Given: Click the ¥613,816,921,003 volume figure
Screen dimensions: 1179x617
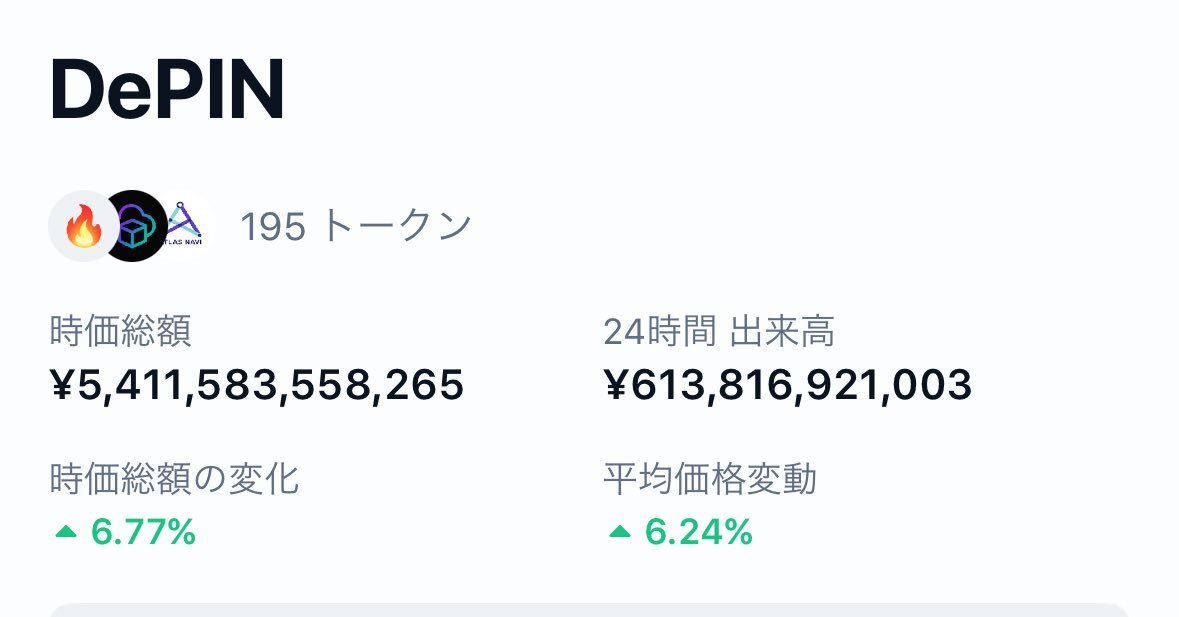Looking at the screenshot, I should pos(788,385).
